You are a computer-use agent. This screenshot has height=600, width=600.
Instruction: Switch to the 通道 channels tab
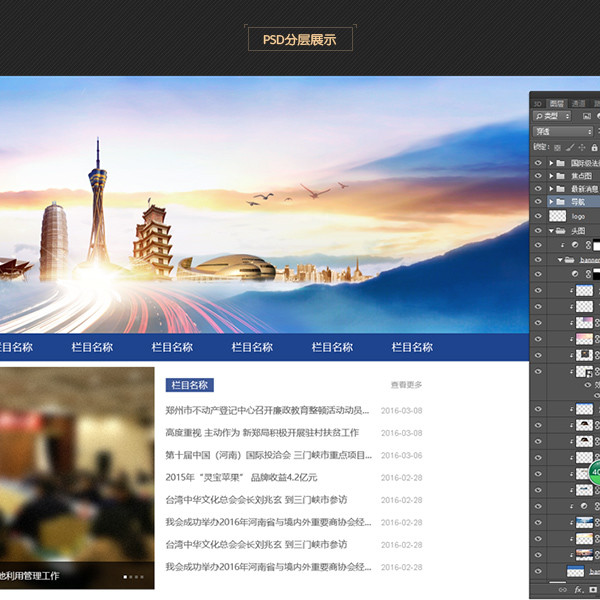coord(578,104)
